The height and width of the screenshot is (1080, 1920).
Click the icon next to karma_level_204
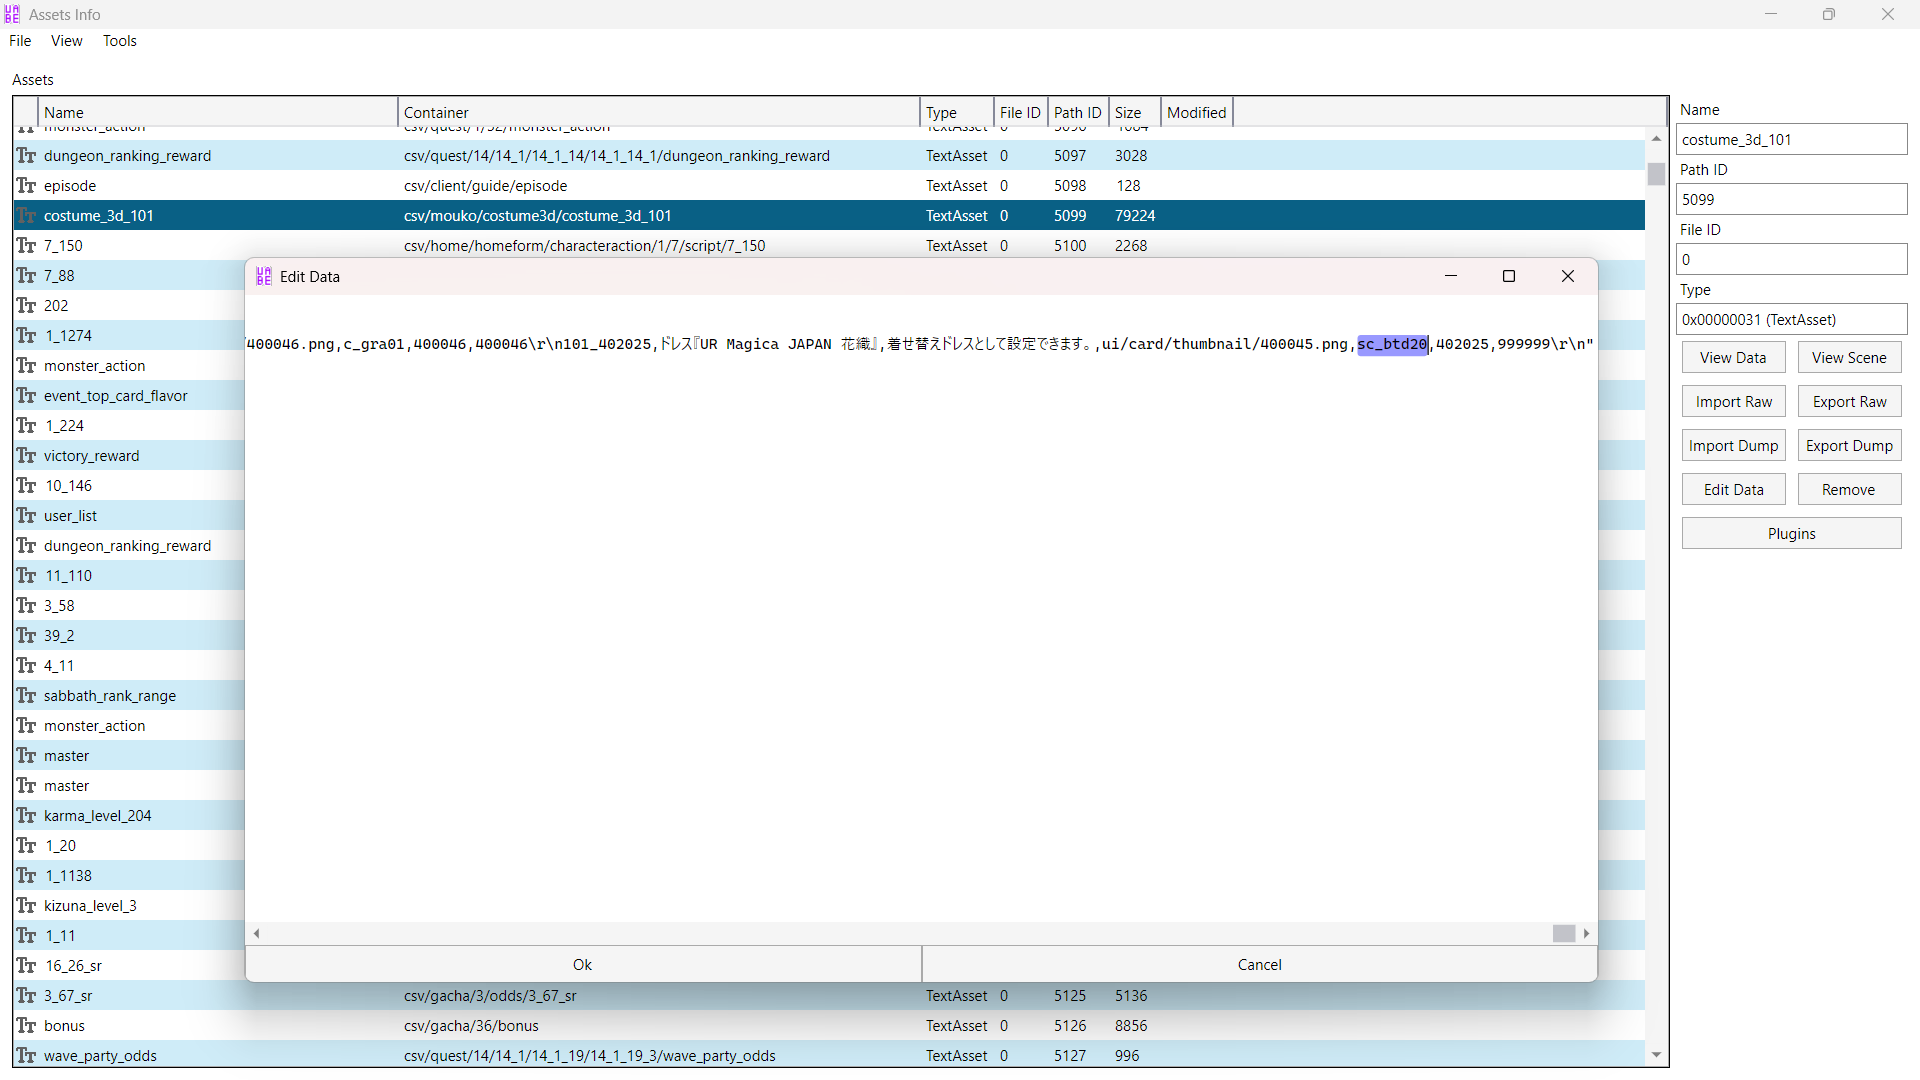click(x=26, y=816)
